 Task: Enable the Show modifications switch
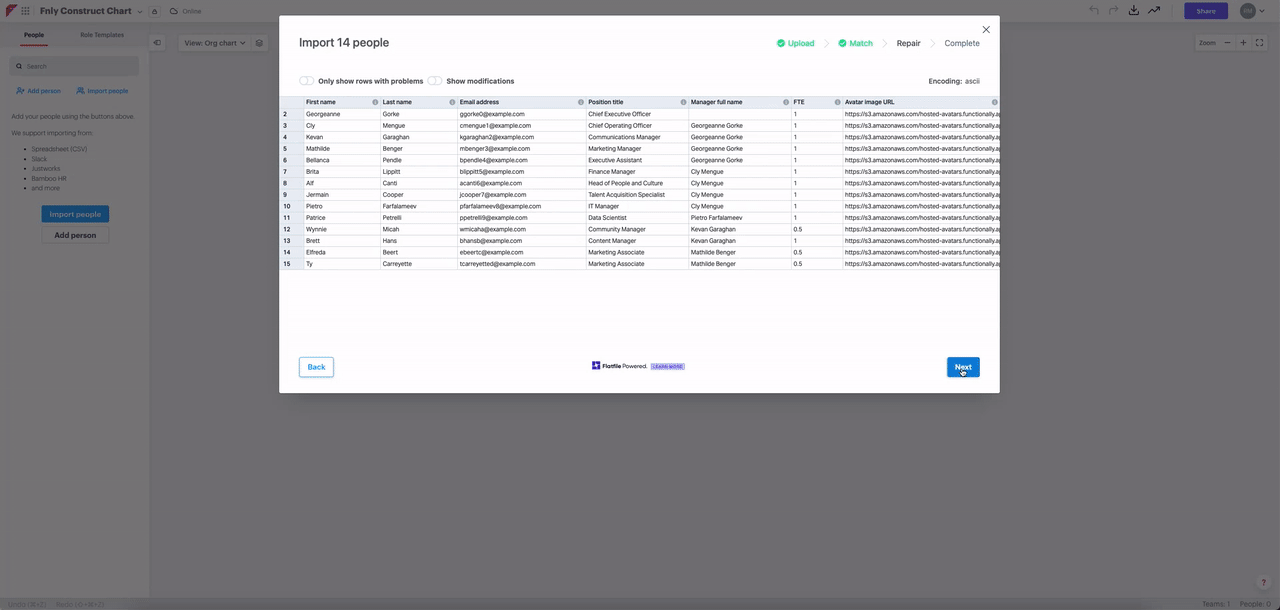[435, 81]
